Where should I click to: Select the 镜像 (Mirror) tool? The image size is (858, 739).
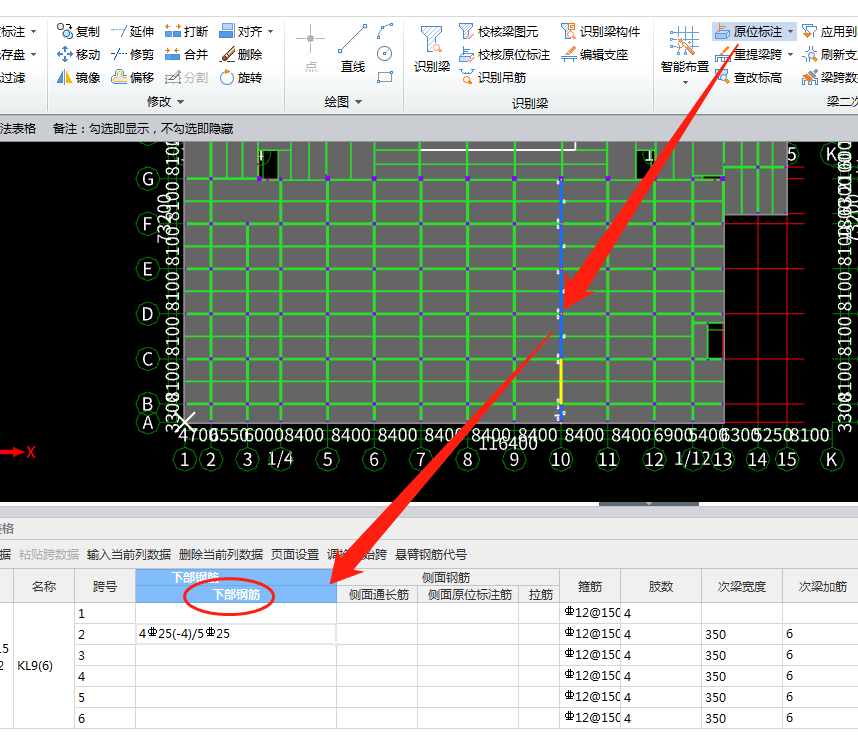[x=78, y=77]
